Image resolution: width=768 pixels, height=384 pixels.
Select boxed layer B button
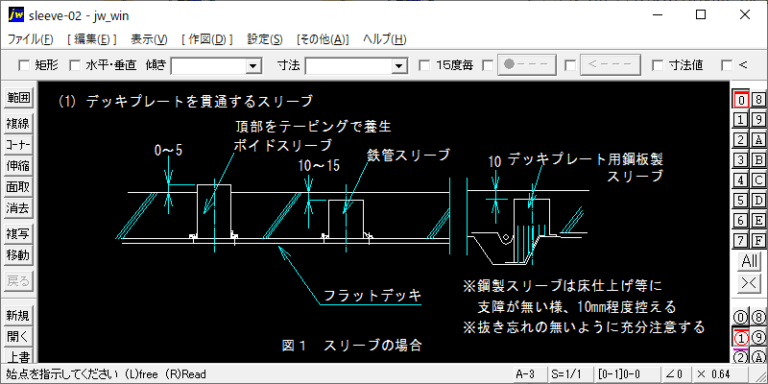pyautogui.click(x=759, y=160)
